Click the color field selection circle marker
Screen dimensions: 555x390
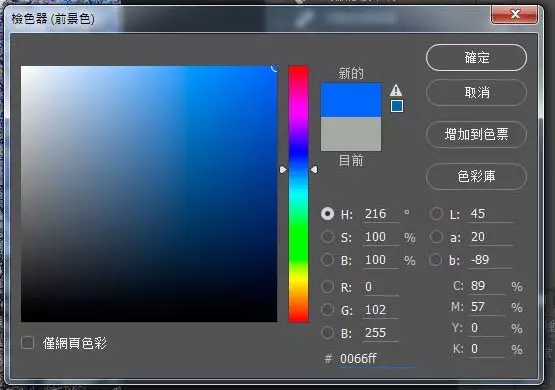[x=275, y=68]
